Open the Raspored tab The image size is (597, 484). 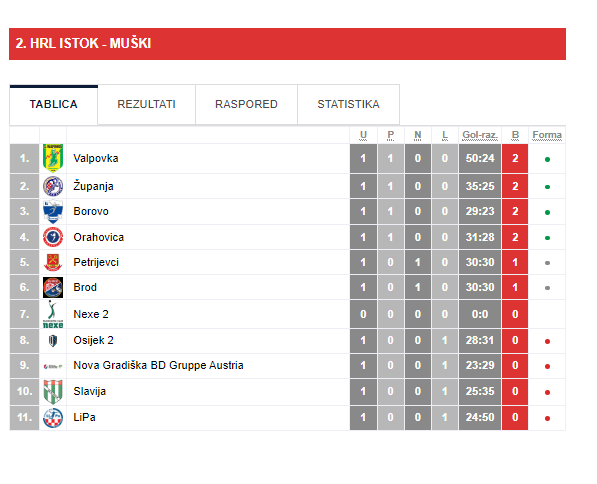tap(246, 104)
